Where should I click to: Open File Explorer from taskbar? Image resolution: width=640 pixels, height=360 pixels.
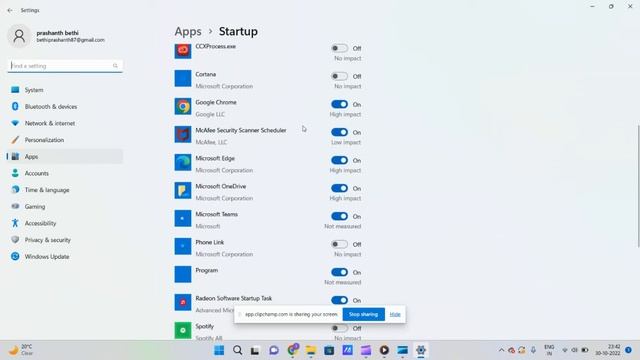[x=311, y=350]
